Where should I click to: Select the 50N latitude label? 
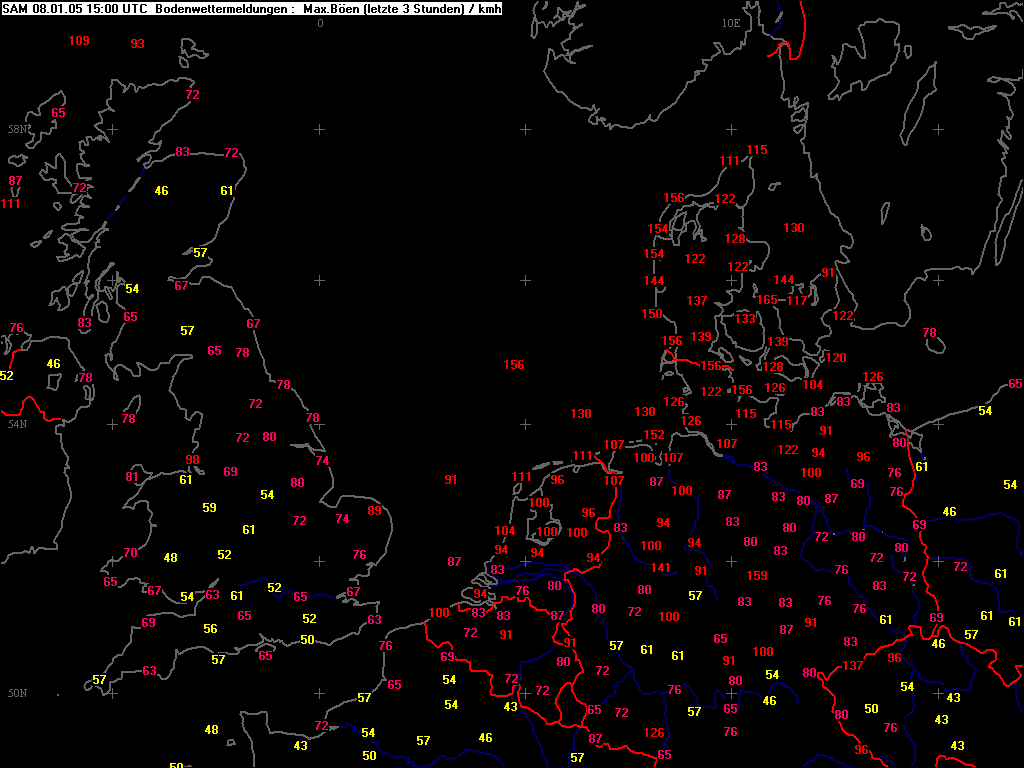pyautogui.click(x=18, y=694)
